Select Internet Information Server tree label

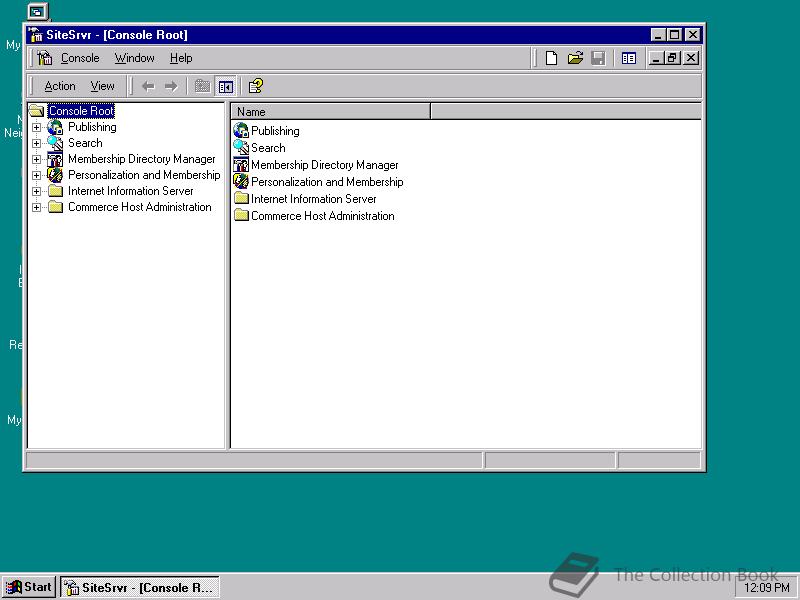(x=131, y=191)
